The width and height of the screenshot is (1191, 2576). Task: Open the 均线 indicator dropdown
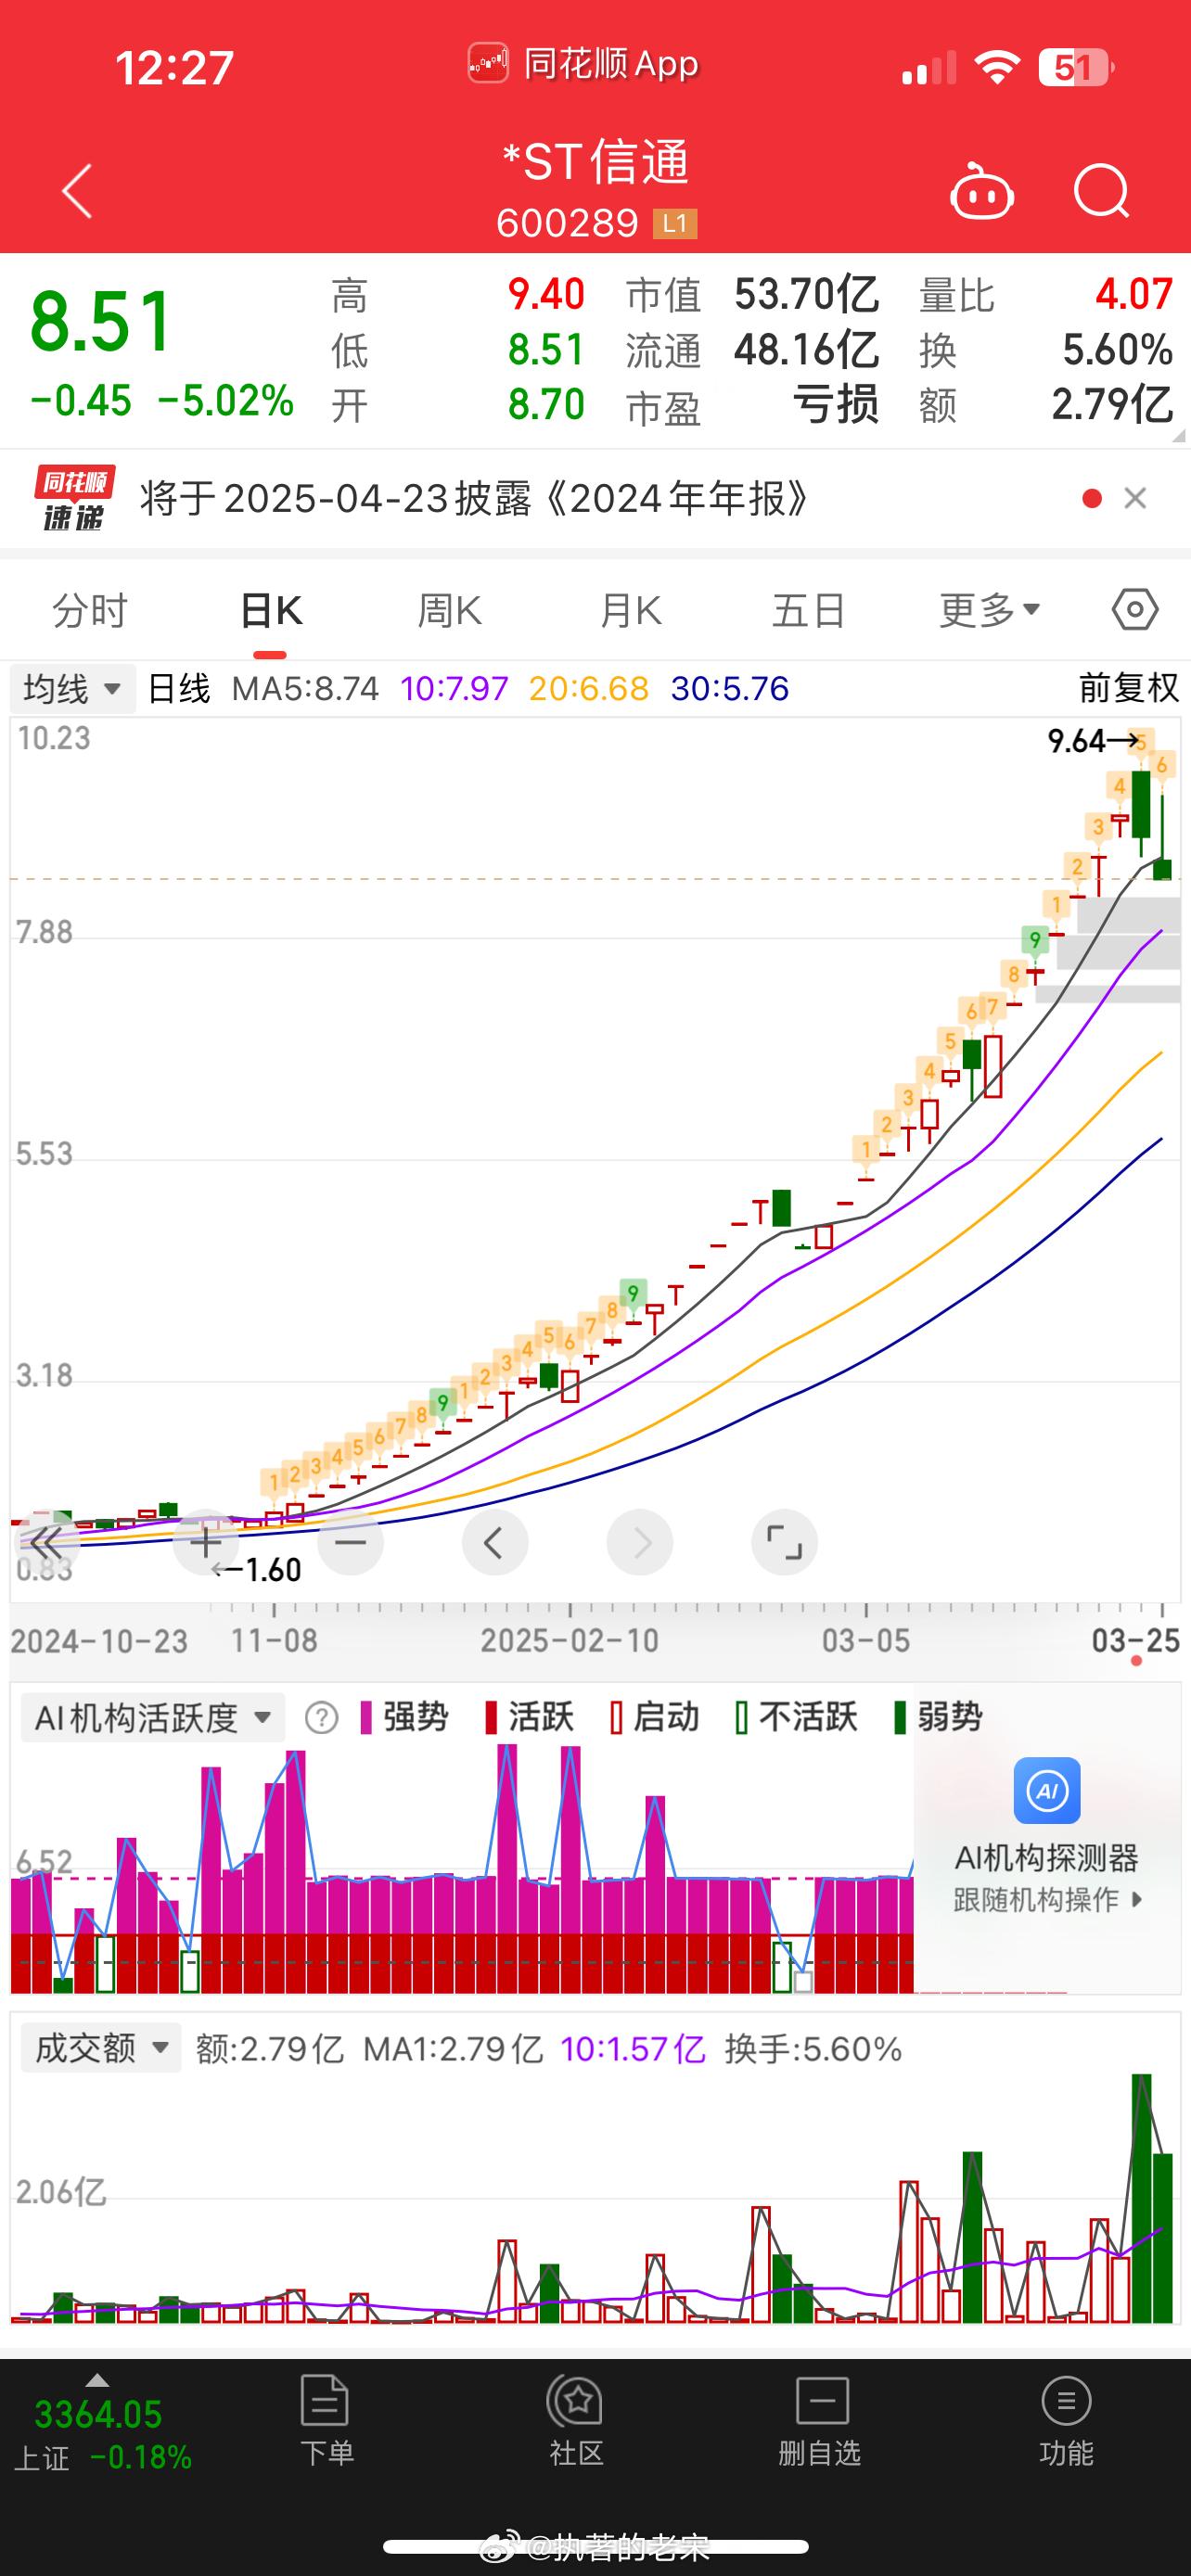pos(72,689)
